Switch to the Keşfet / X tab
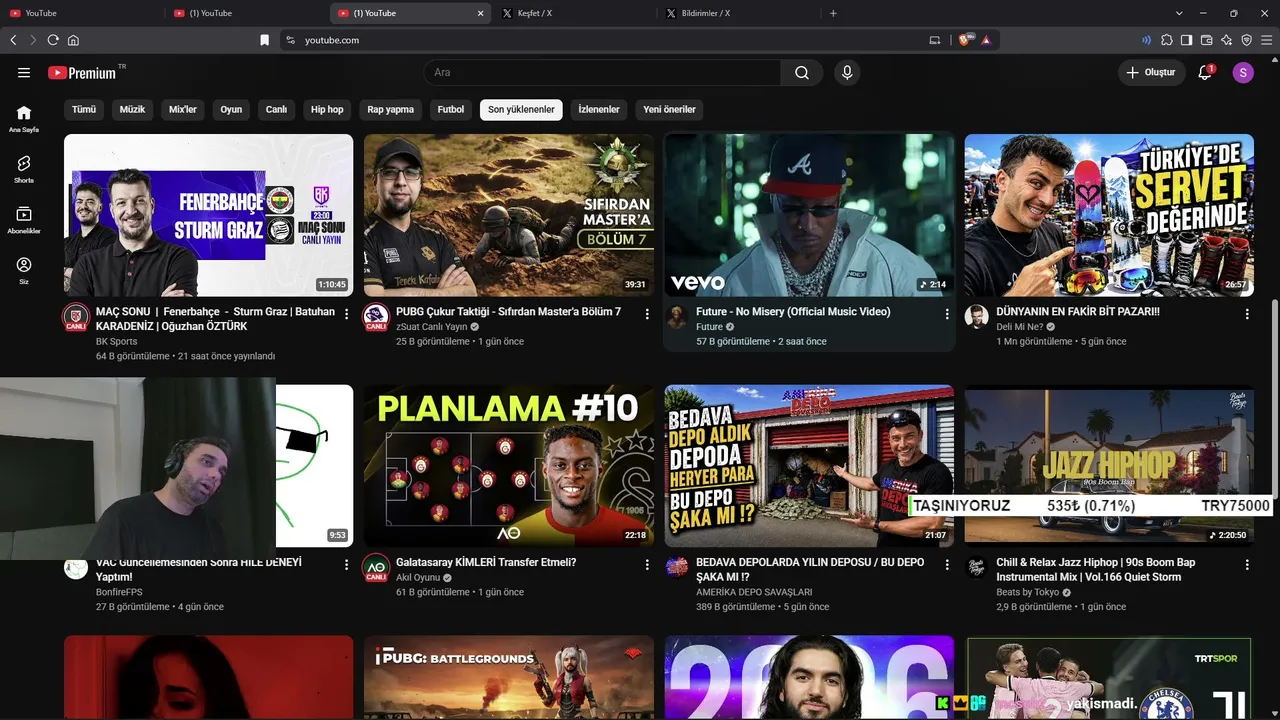This screenshot has height=720, width=1280. [x=575, y=13]
